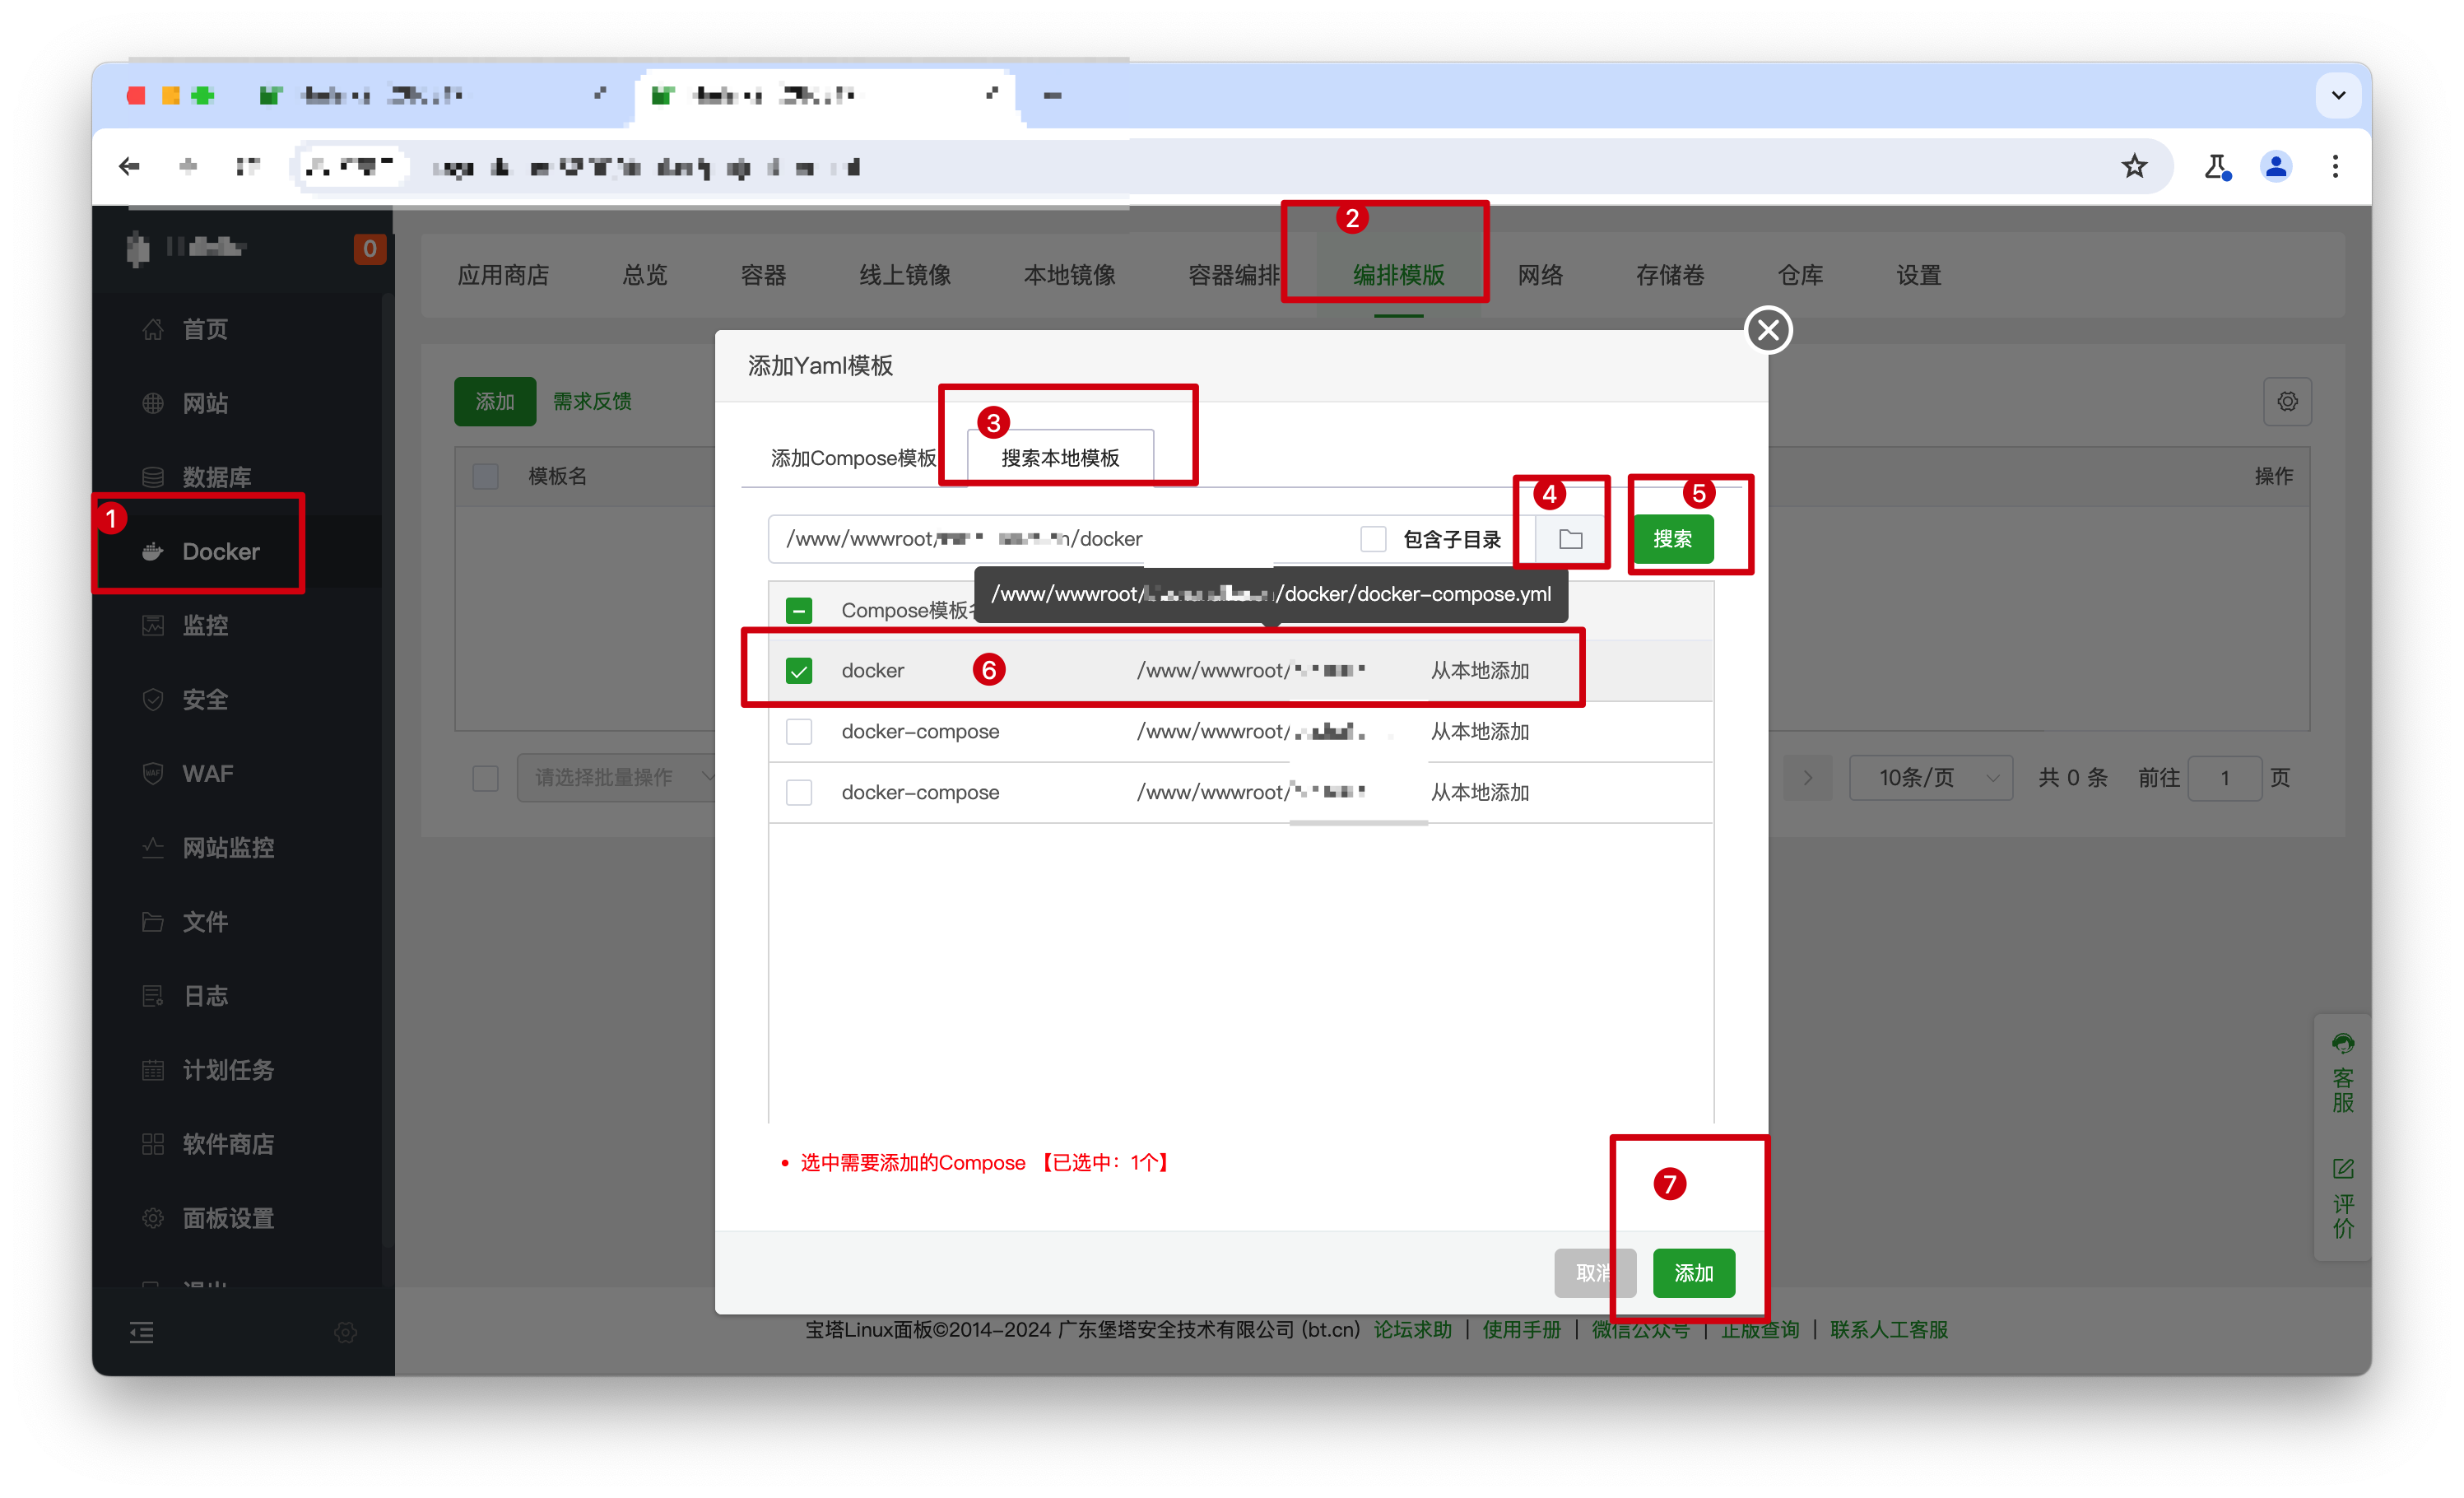The height and width of the screenshot is (1498, 2464).
Task: Click the 监控 monitor icon in sidebar
Action: (x=152, y=625)
